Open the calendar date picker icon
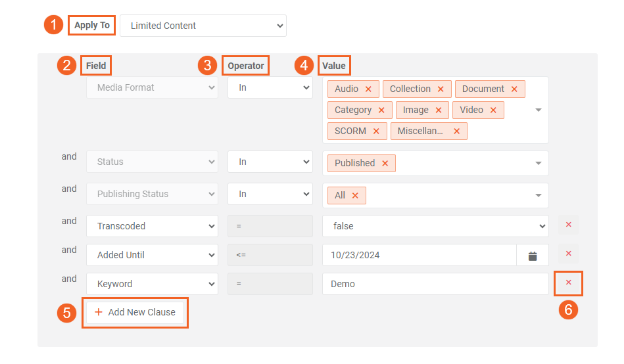The height and width of the screenshot is (364, 624). (x=532, y=255)
